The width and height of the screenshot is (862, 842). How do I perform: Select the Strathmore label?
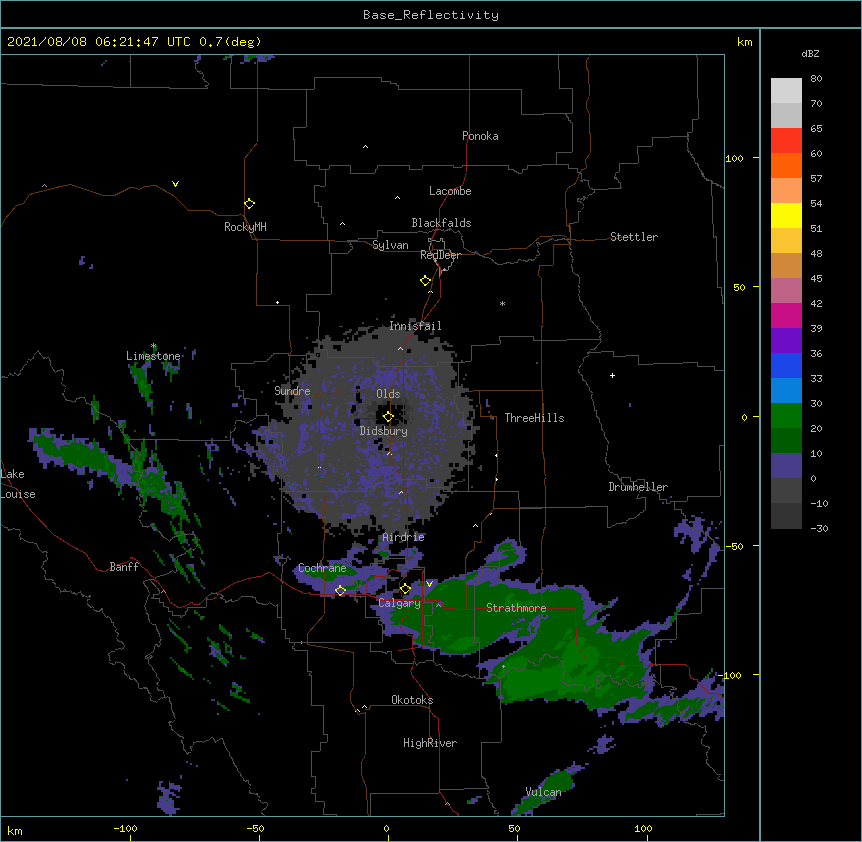(516, 608)
